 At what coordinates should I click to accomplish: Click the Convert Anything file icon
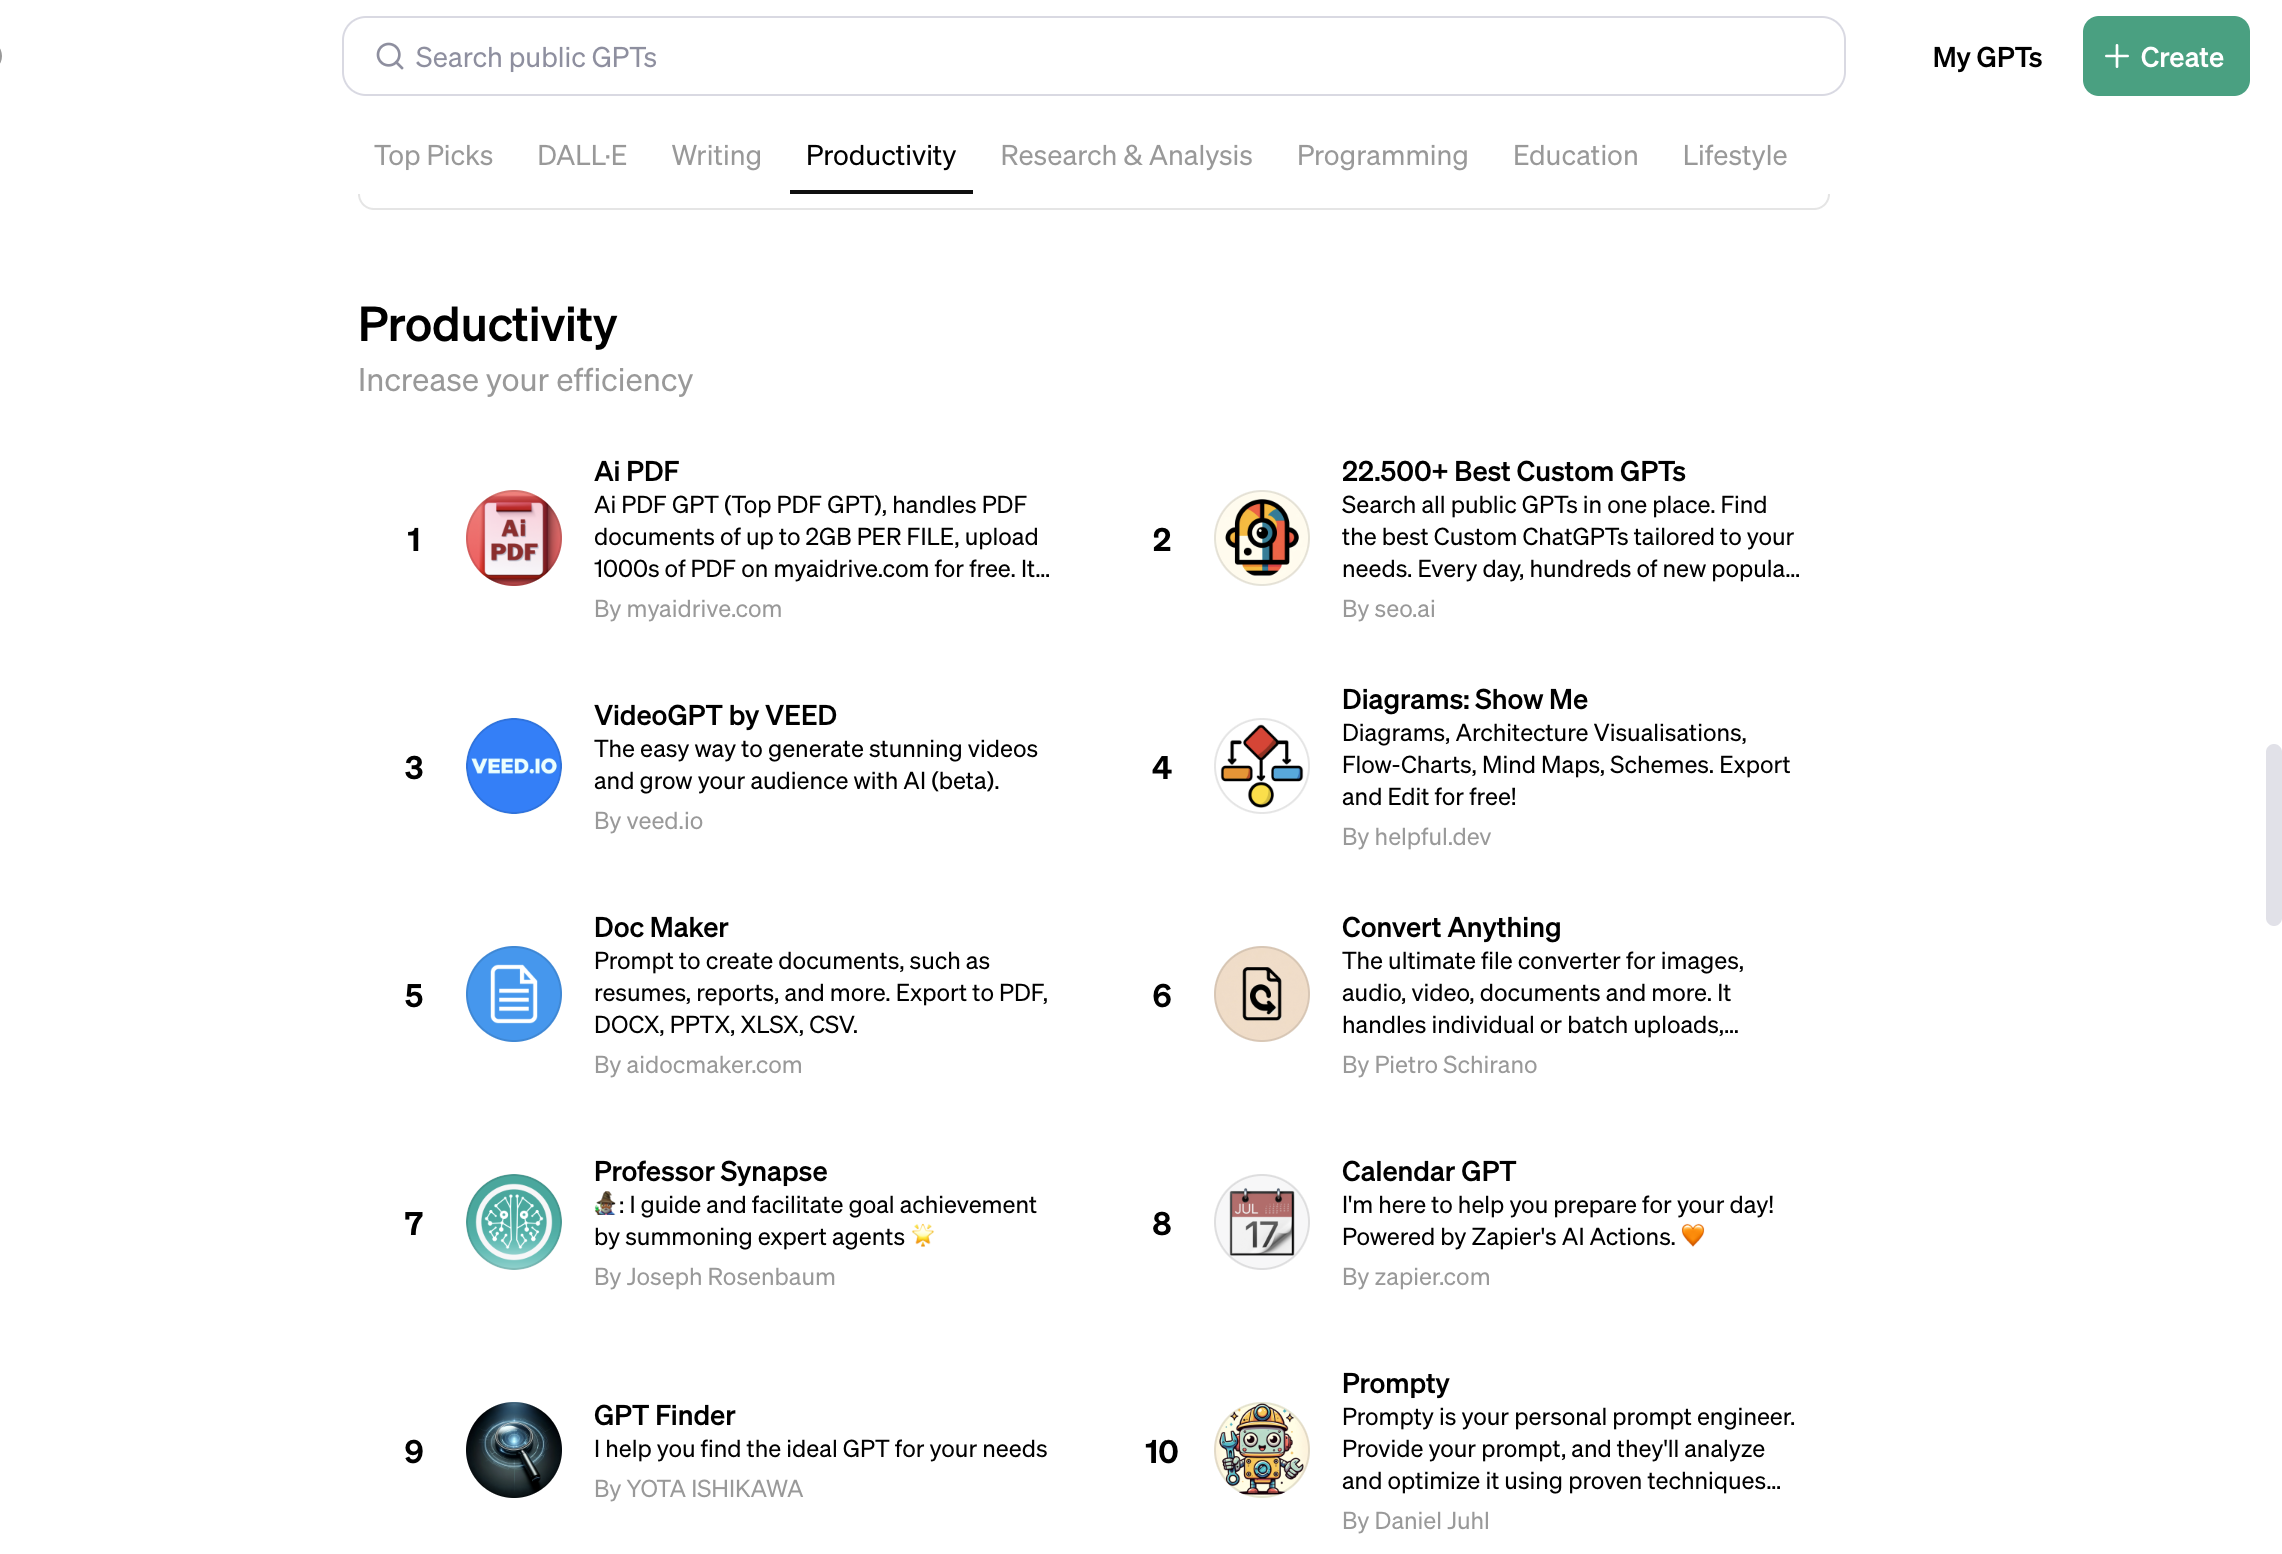(x=1262, y=994)
